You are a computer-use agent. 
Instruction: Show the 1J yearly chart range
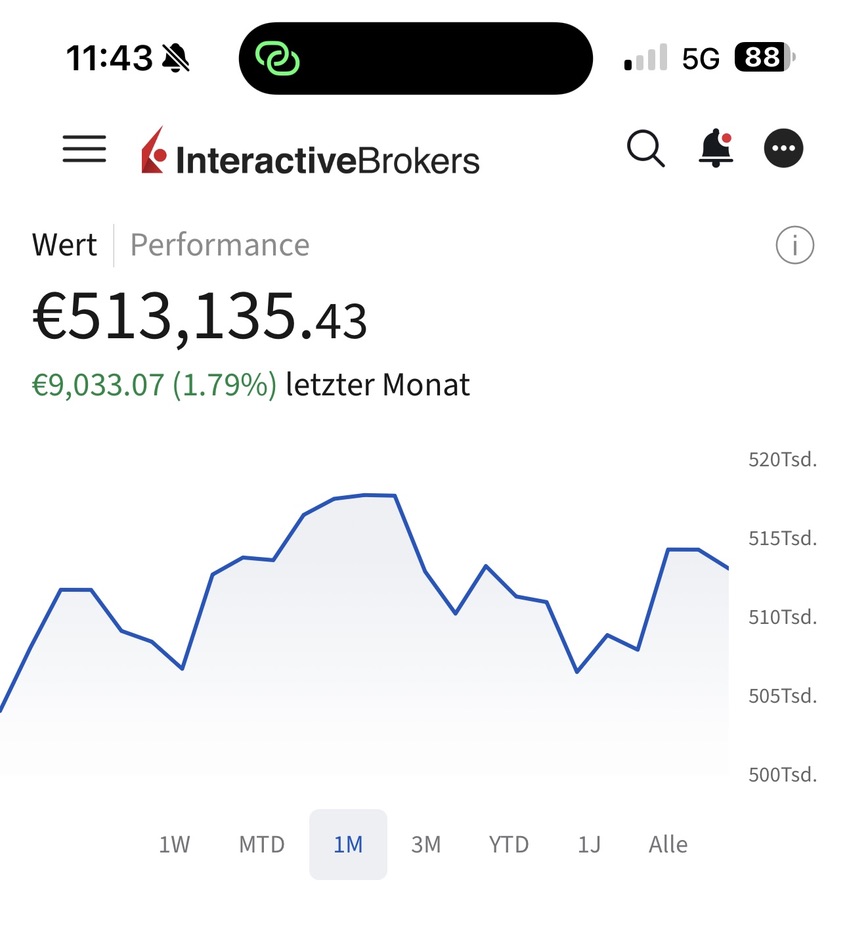point(589,845)
